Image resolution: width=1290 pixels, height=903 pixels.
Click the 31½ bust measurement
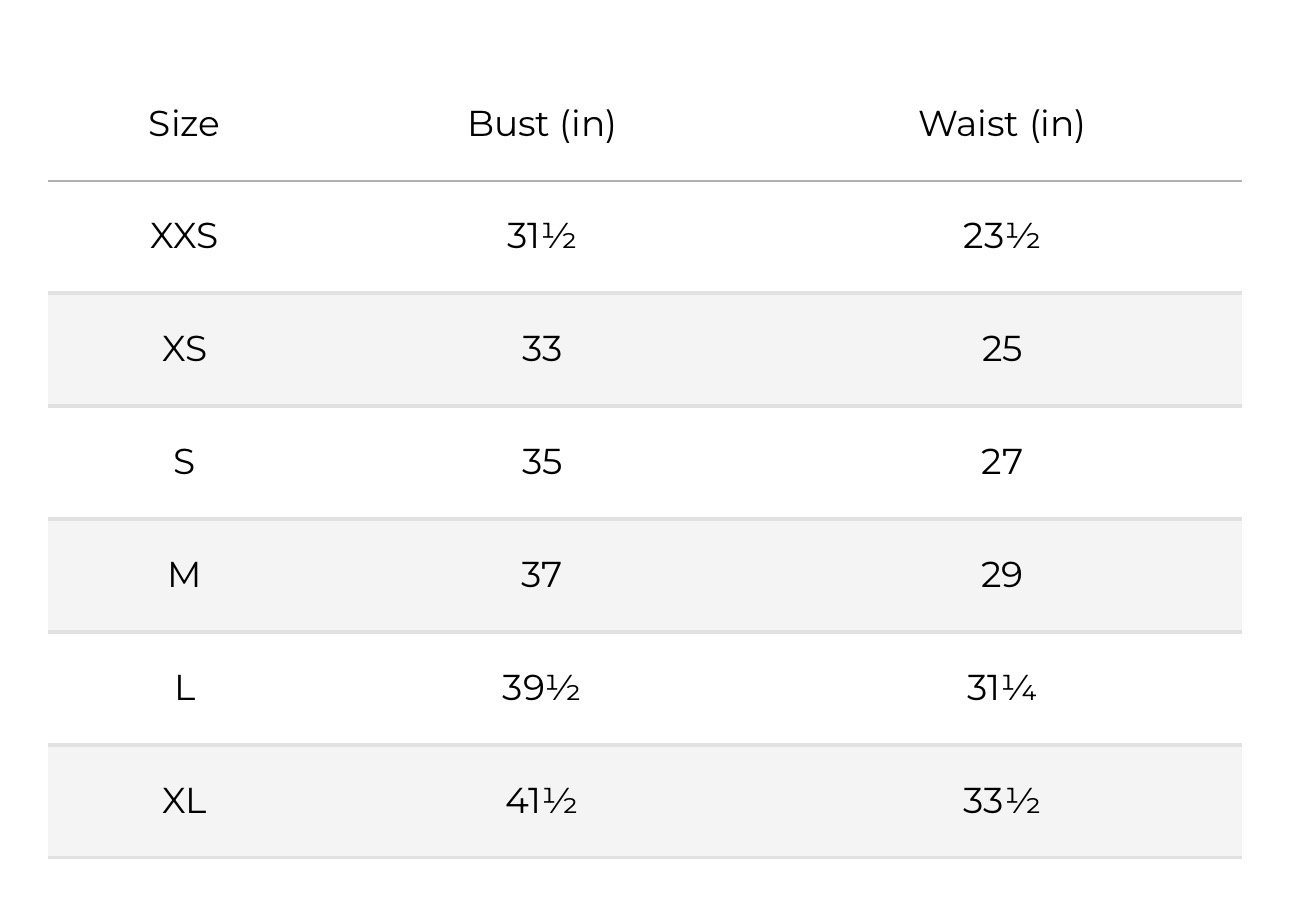541,237
